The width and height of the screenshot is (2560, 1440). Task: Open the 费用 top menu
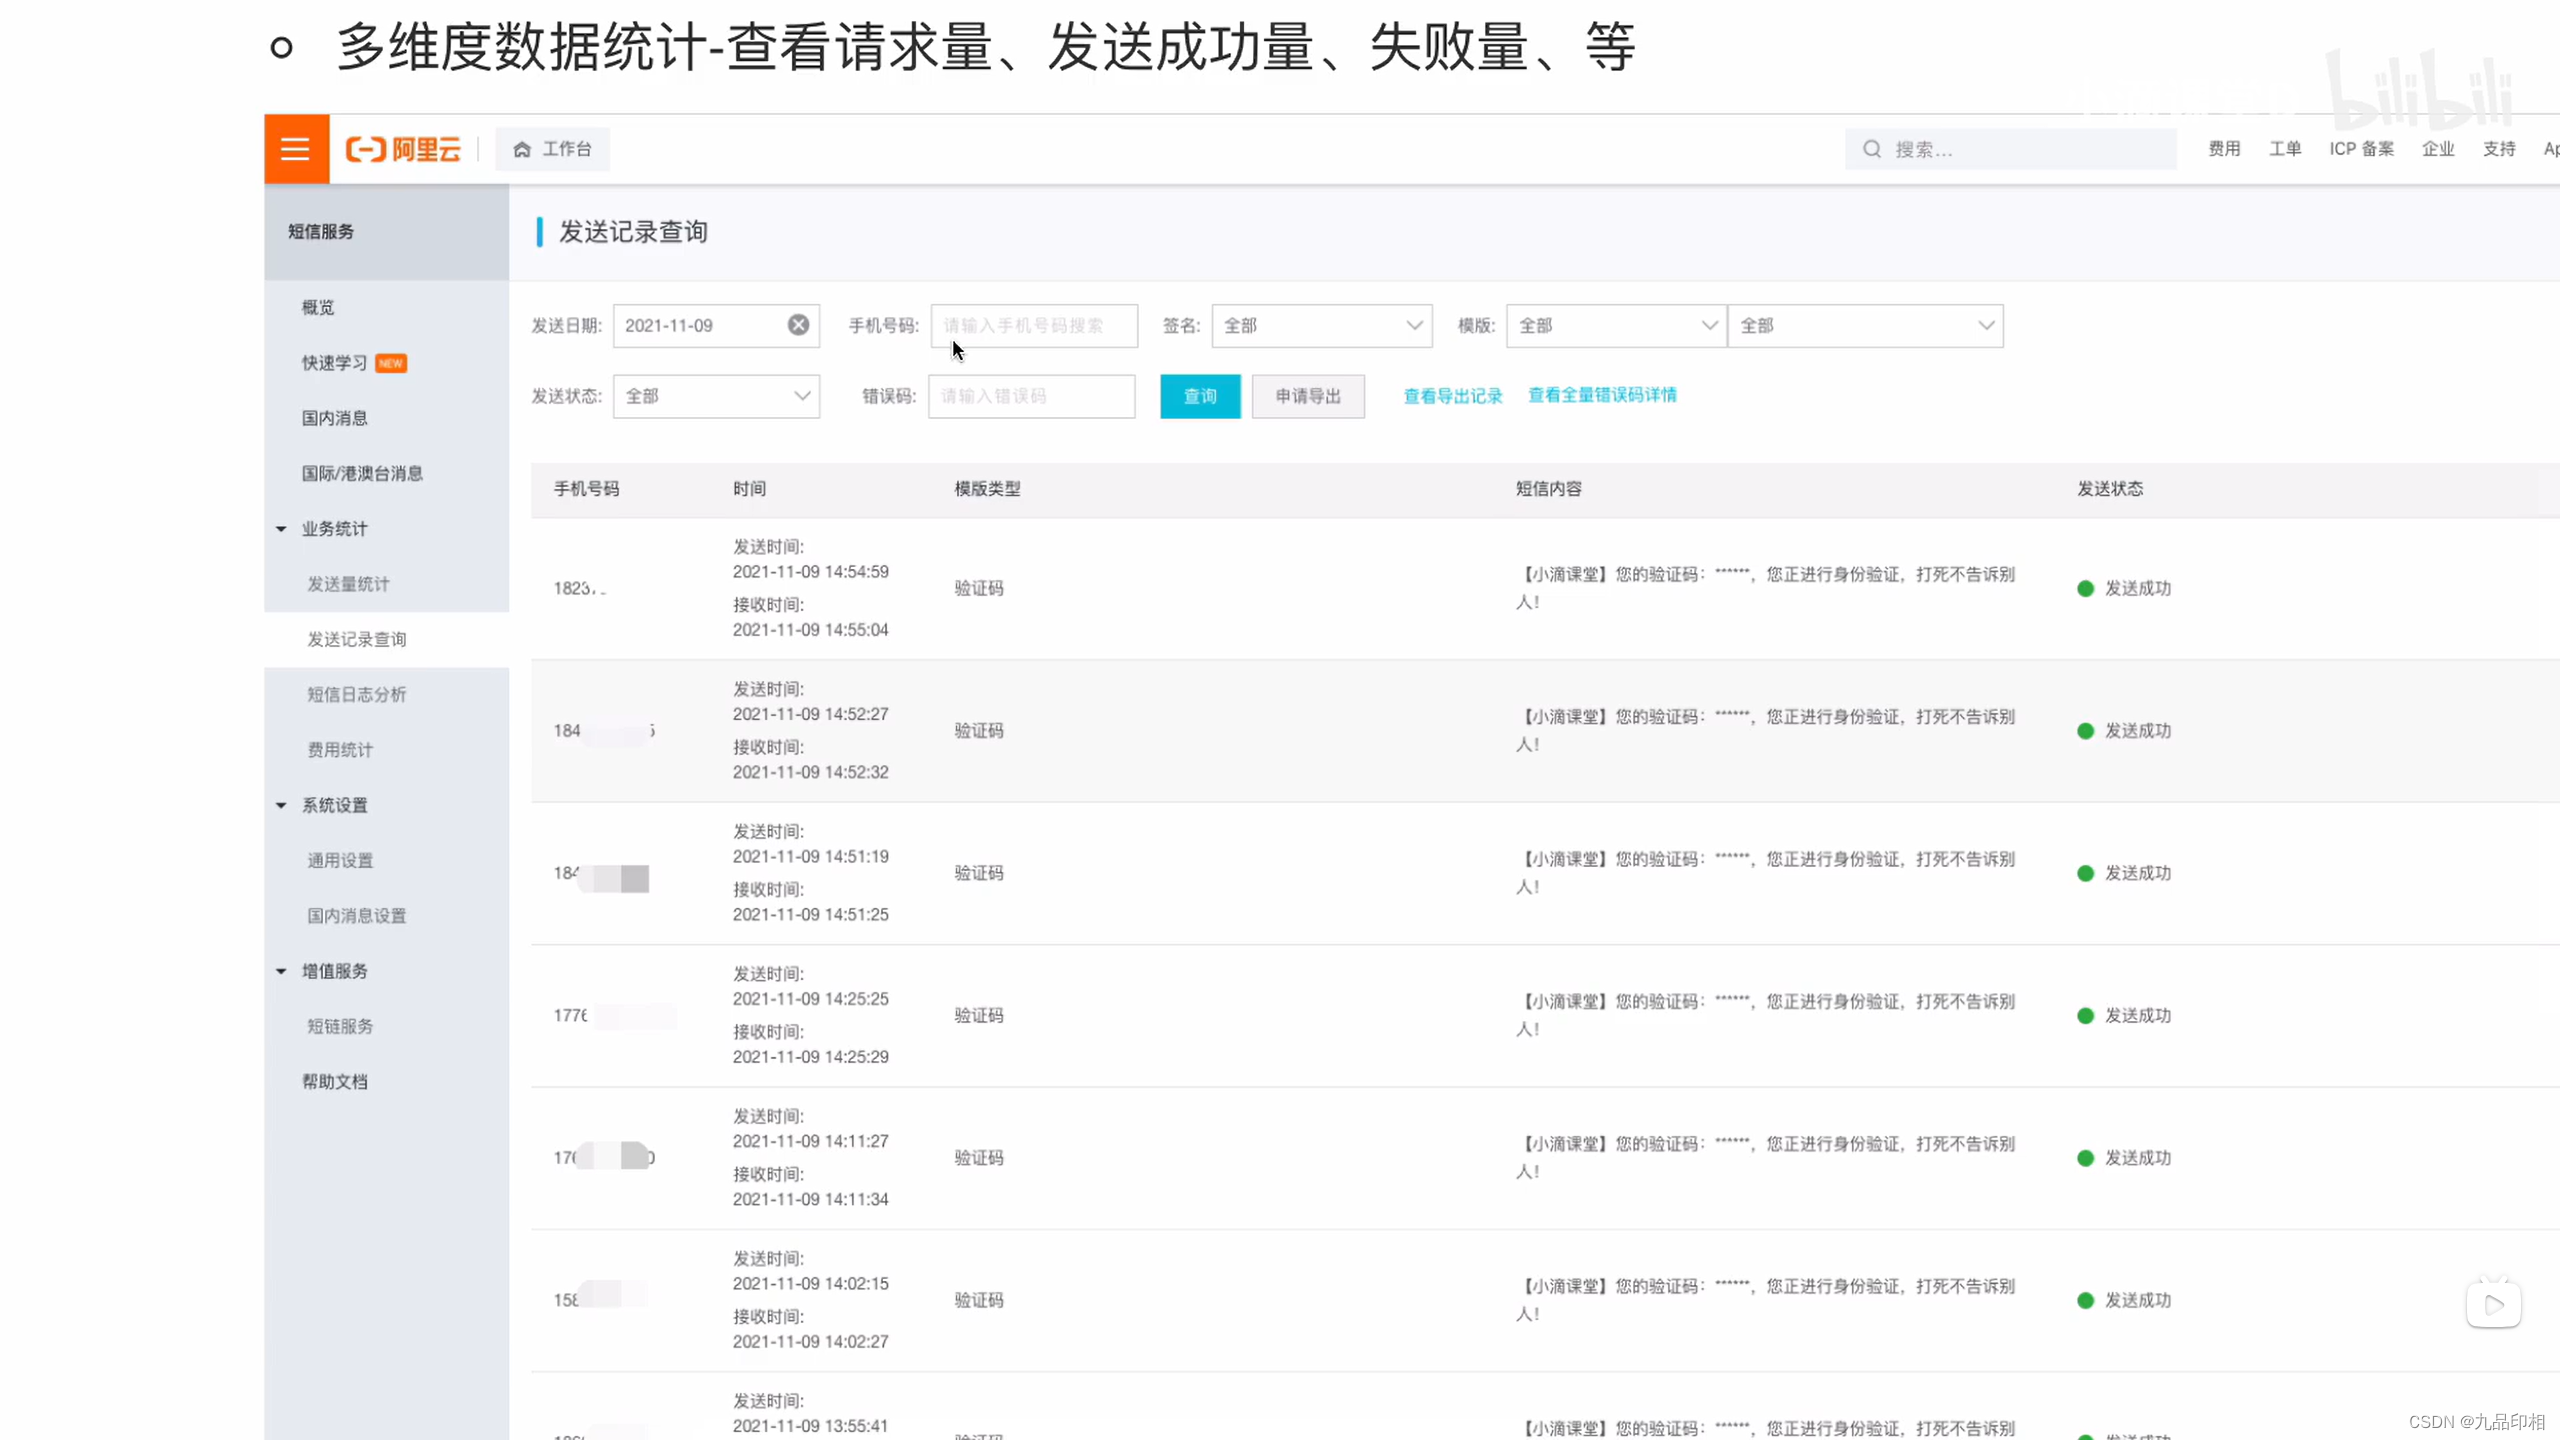click(2224, 149)
